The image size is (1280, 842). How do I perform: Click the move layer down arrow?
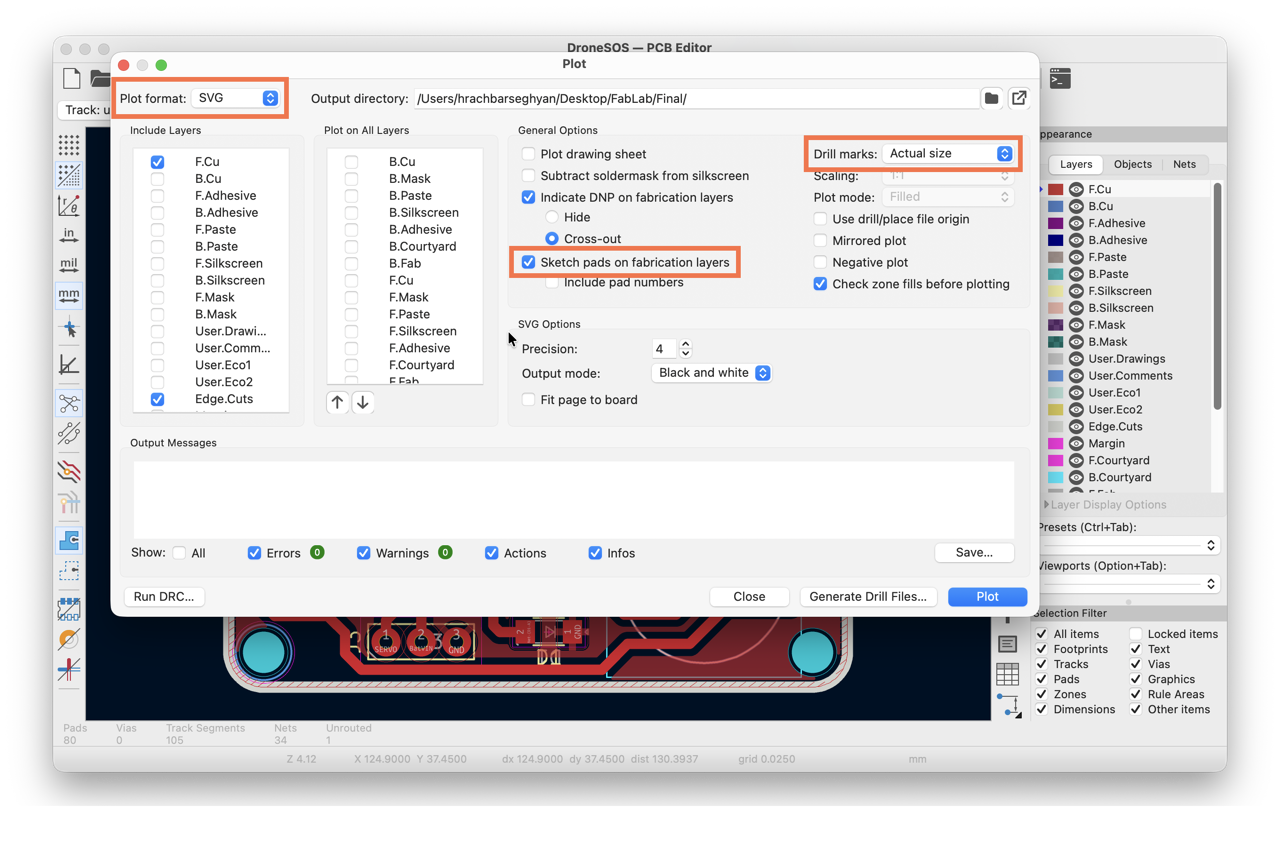363,402
